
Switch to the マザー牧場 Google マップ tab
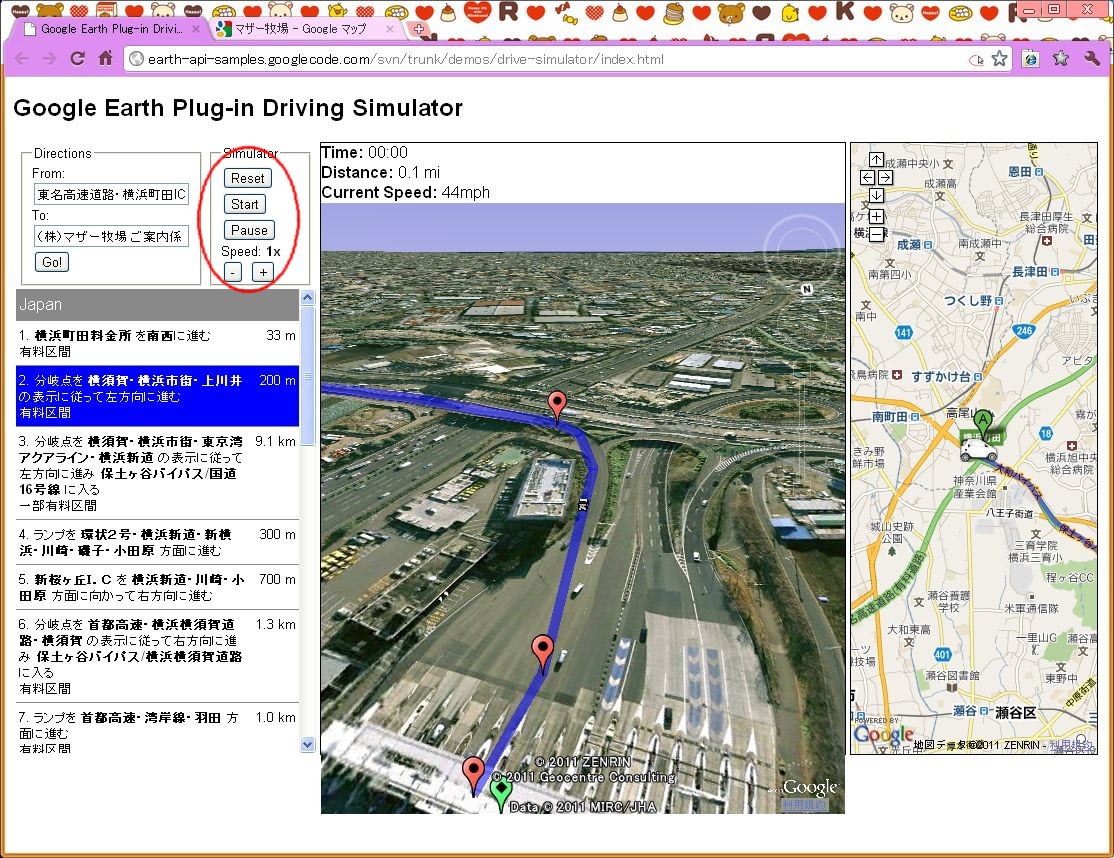point(301,29)
